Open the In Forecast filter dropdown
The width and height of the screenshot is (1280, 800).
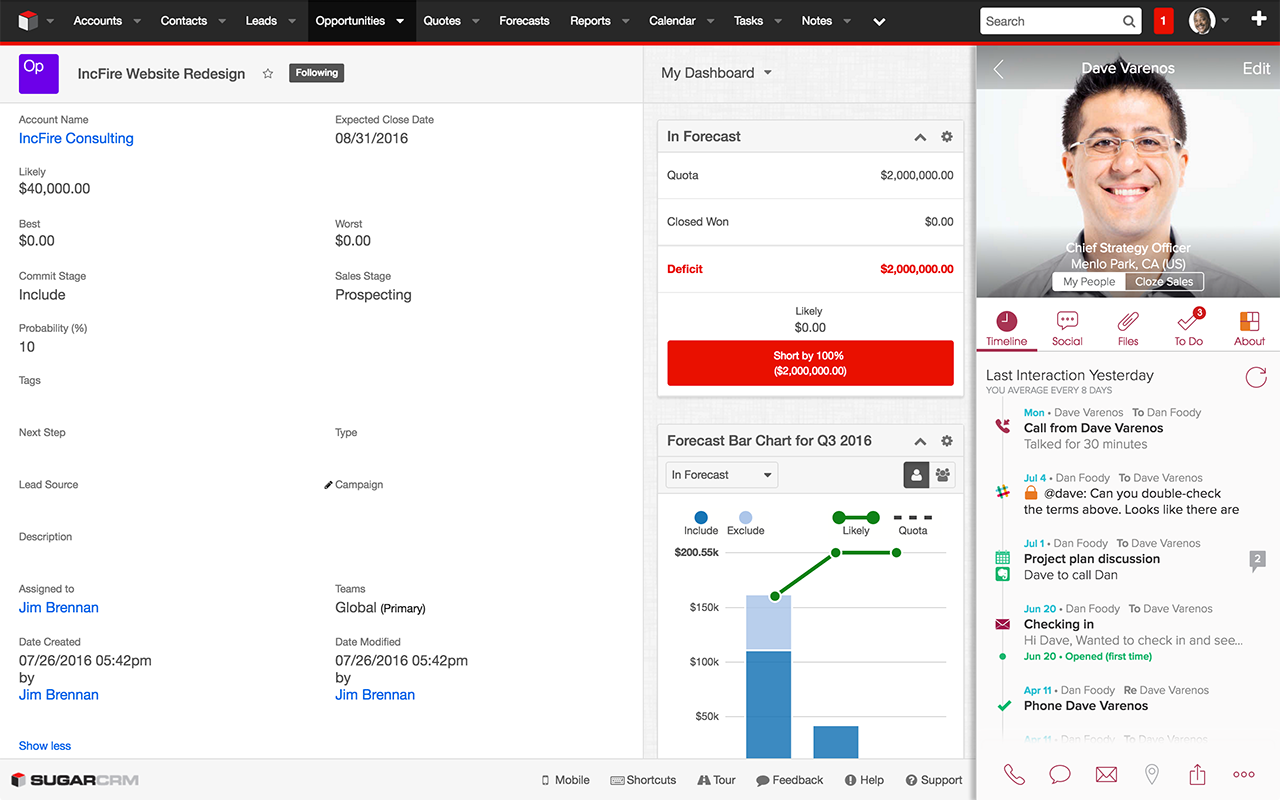click(720, 475)
